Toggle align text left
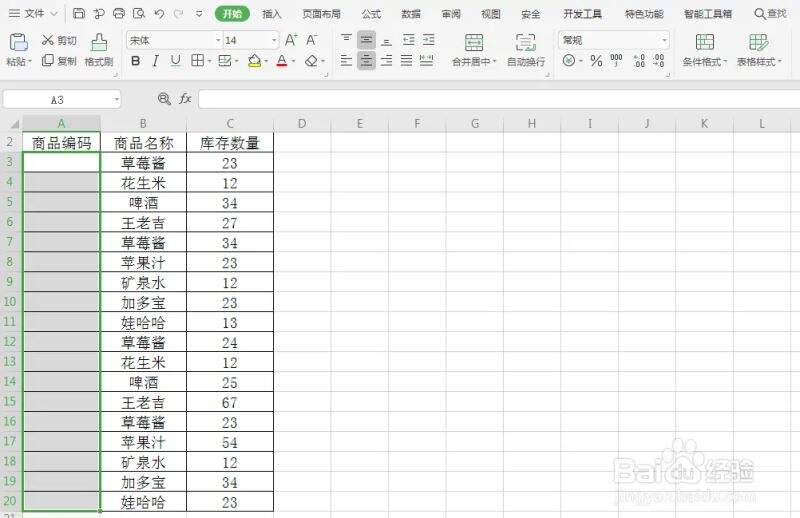The image size is (800, 518). [346, 61]
